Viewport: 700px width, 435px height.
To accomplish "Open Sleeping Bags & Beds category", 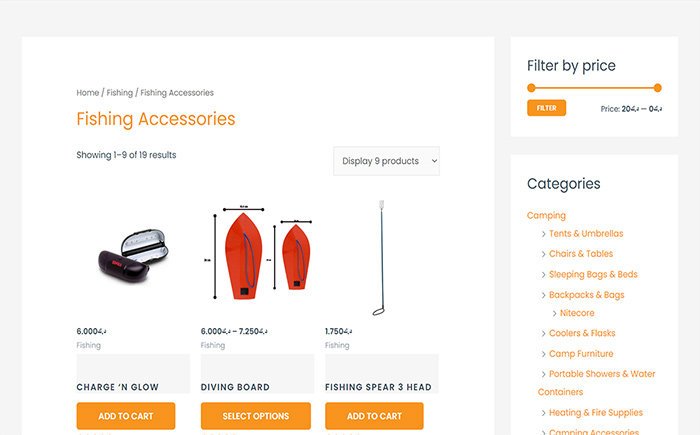I will coord(593,274).
